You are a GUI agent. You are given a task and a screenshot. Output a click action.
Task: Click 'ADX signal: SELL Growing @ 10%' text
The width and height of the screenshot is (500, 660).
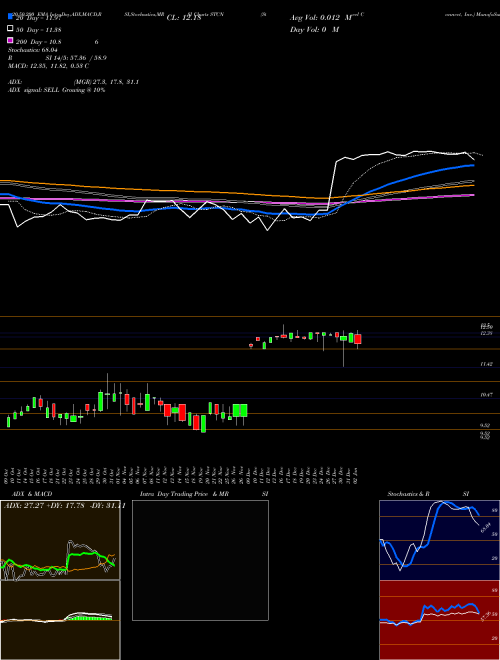click(x=56, y=90)
